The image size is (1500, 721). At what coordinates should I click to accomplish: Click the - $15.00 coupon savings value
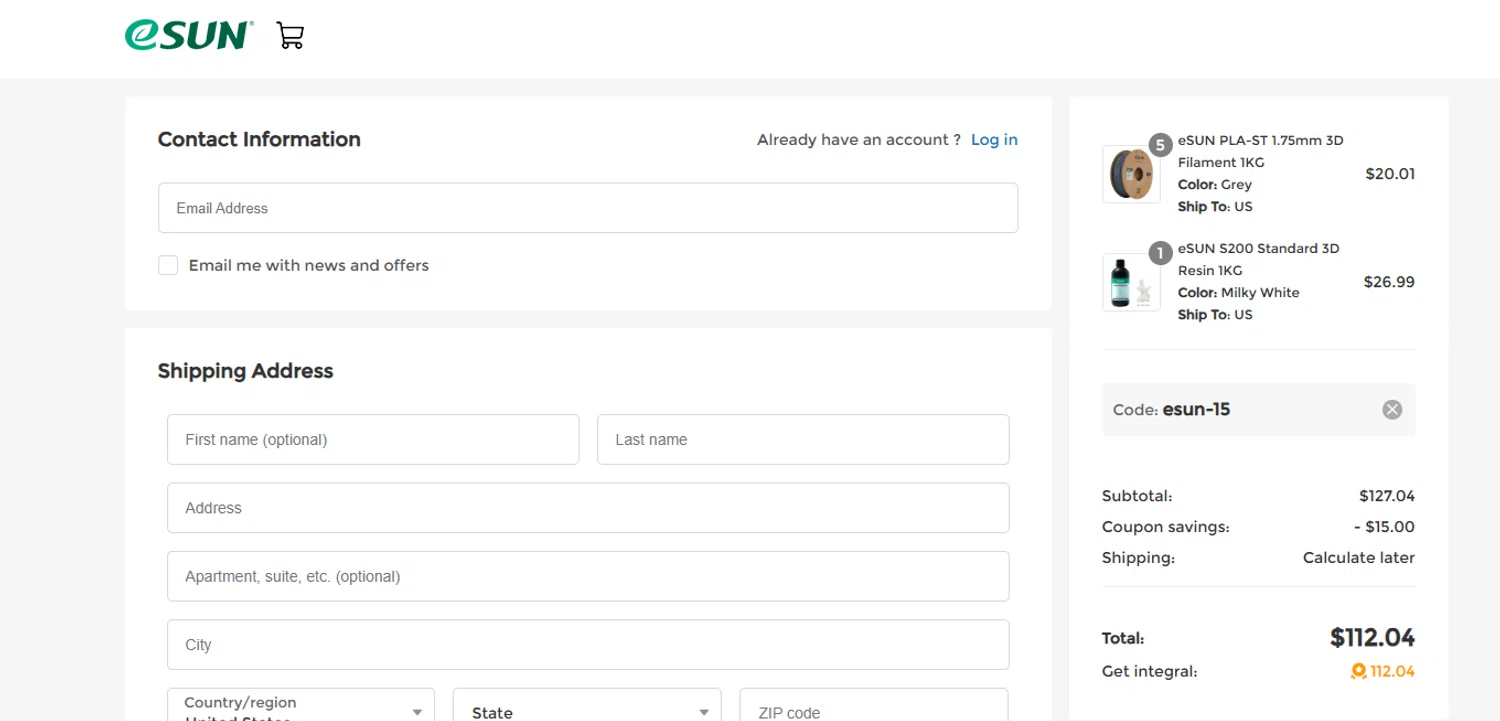[x=1384, y=527]
